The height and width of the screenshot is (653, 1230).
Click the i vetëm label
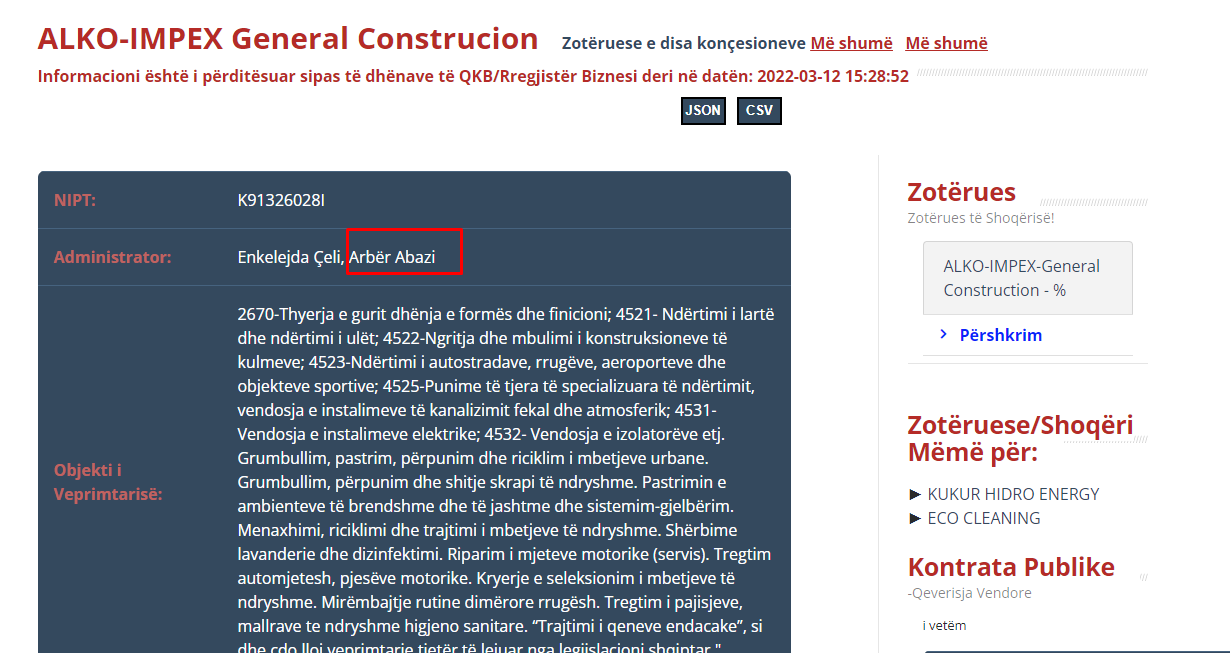944,626
